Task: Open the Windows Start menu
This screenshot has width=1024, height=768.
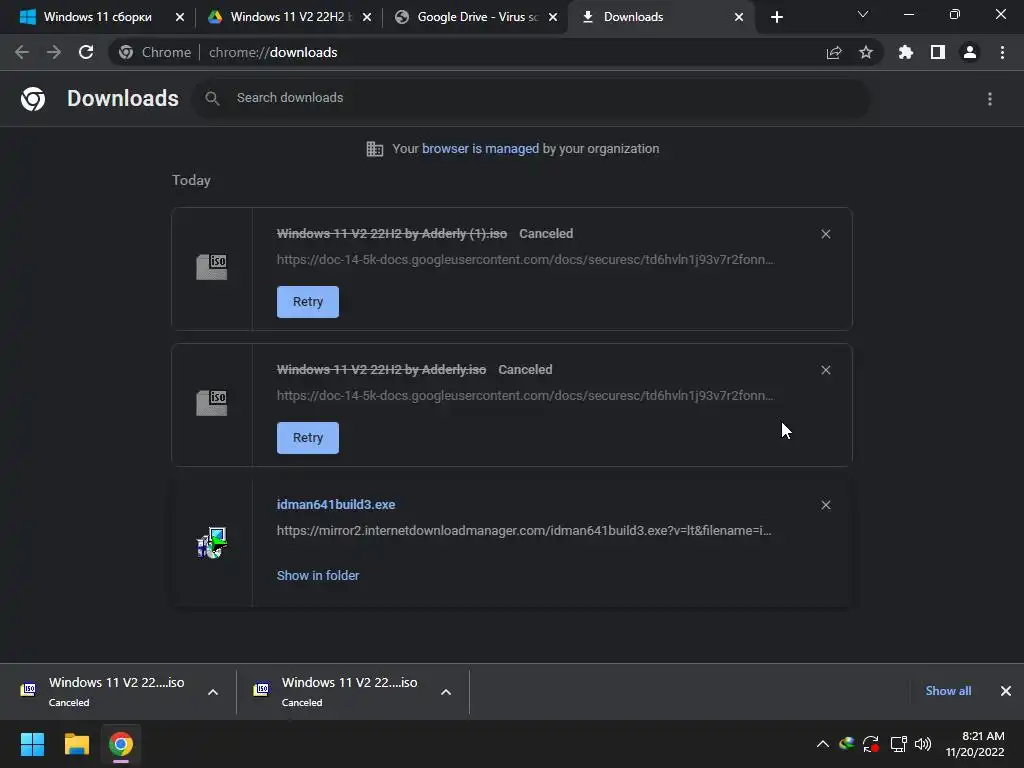Action: tap(32, 744)
